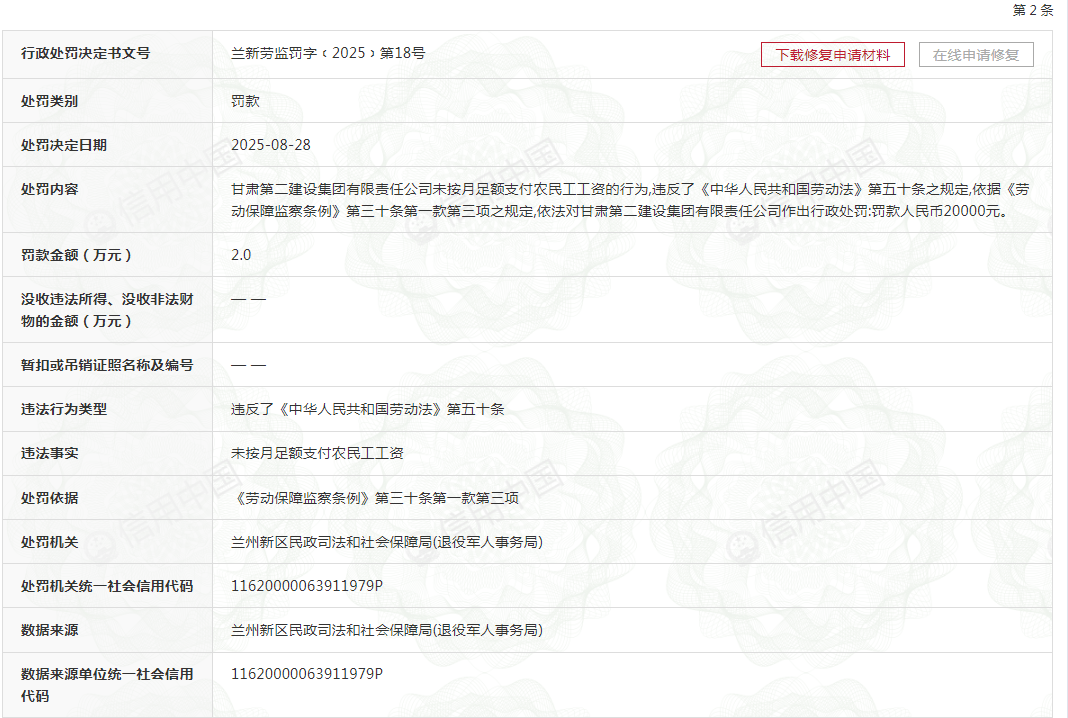Click the penalty document number 兰新劳监罚字〔2025〕第18号
Viewport: 1068px width, 718px height.
click(328, 53)
